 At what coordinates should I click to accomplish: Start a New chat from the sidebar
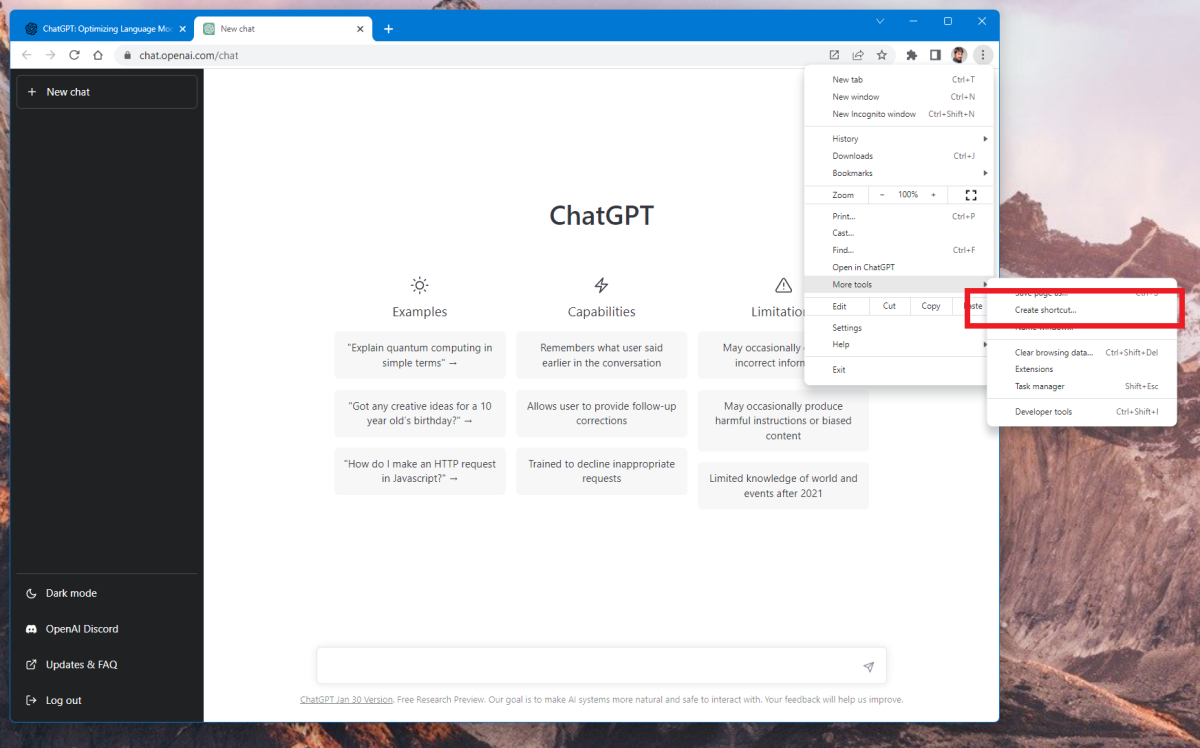[107, 92]
